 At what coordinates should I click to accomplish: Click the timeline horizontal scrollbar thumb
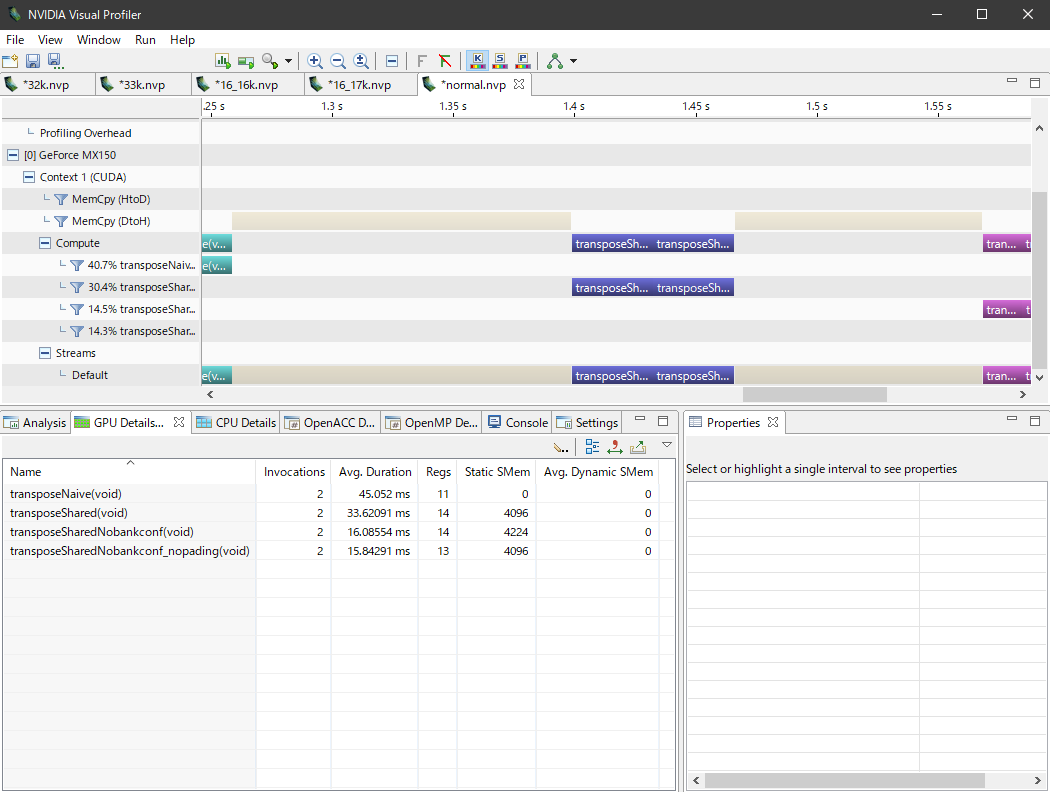(x=814, y=395)
